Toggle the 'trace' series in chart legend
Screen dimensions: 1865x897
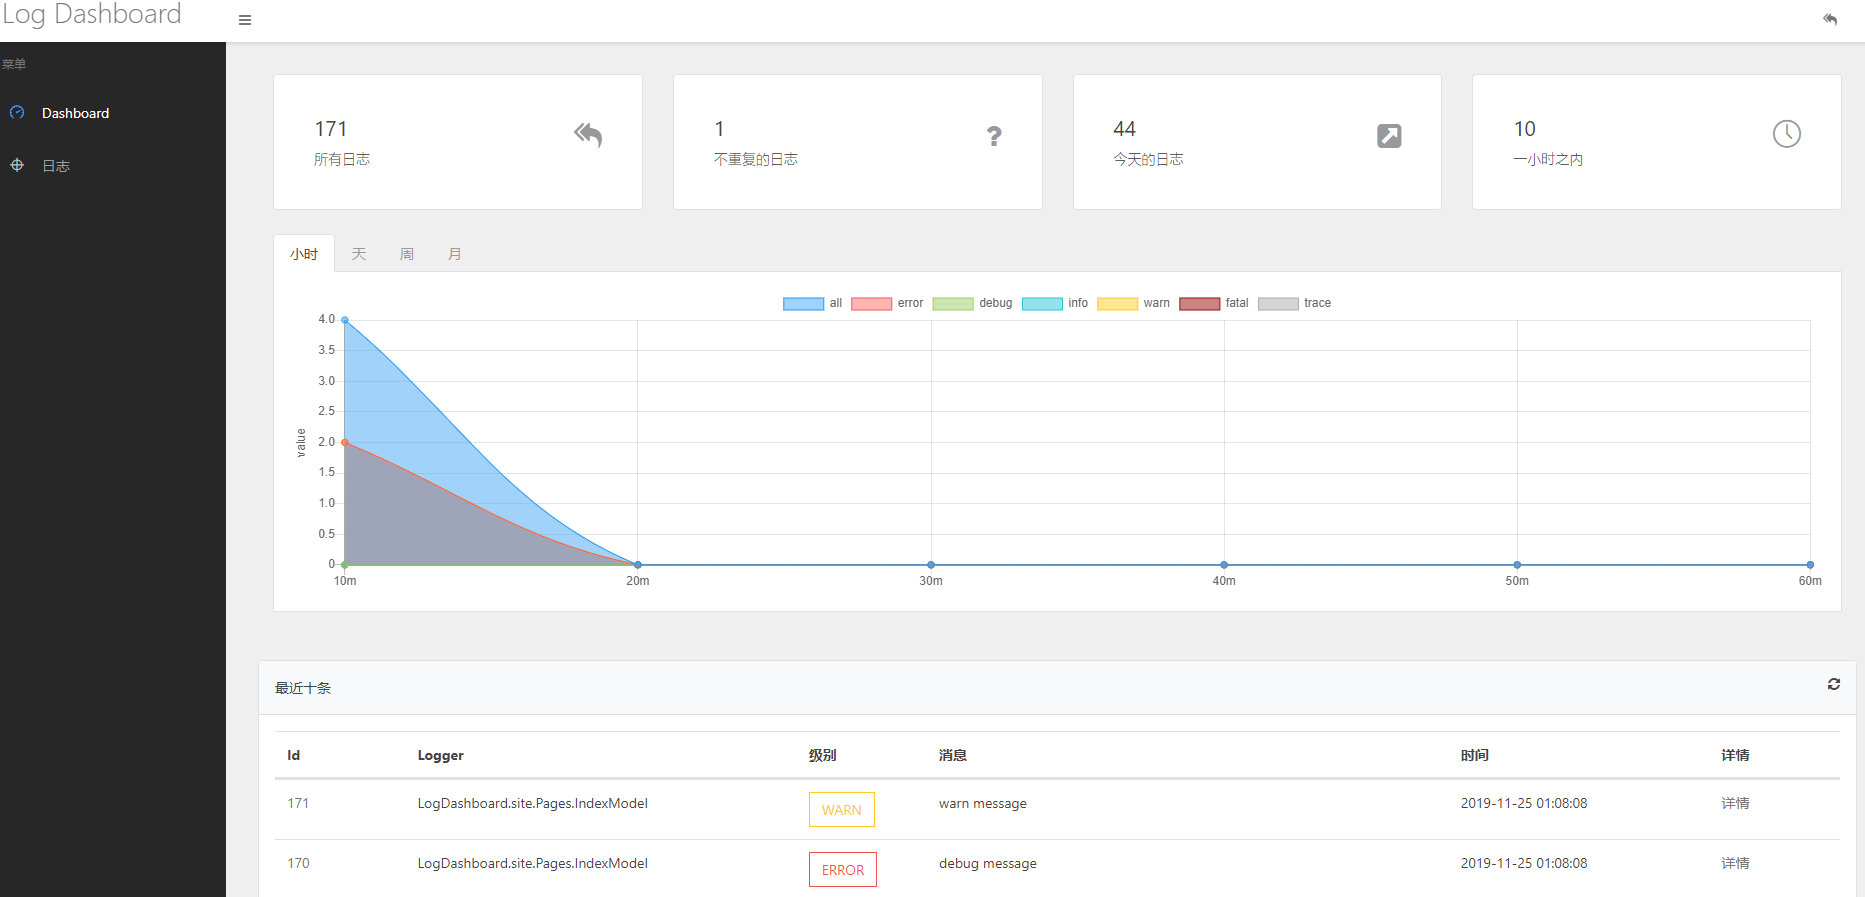pyautogui.click(x=1295, y=304)
